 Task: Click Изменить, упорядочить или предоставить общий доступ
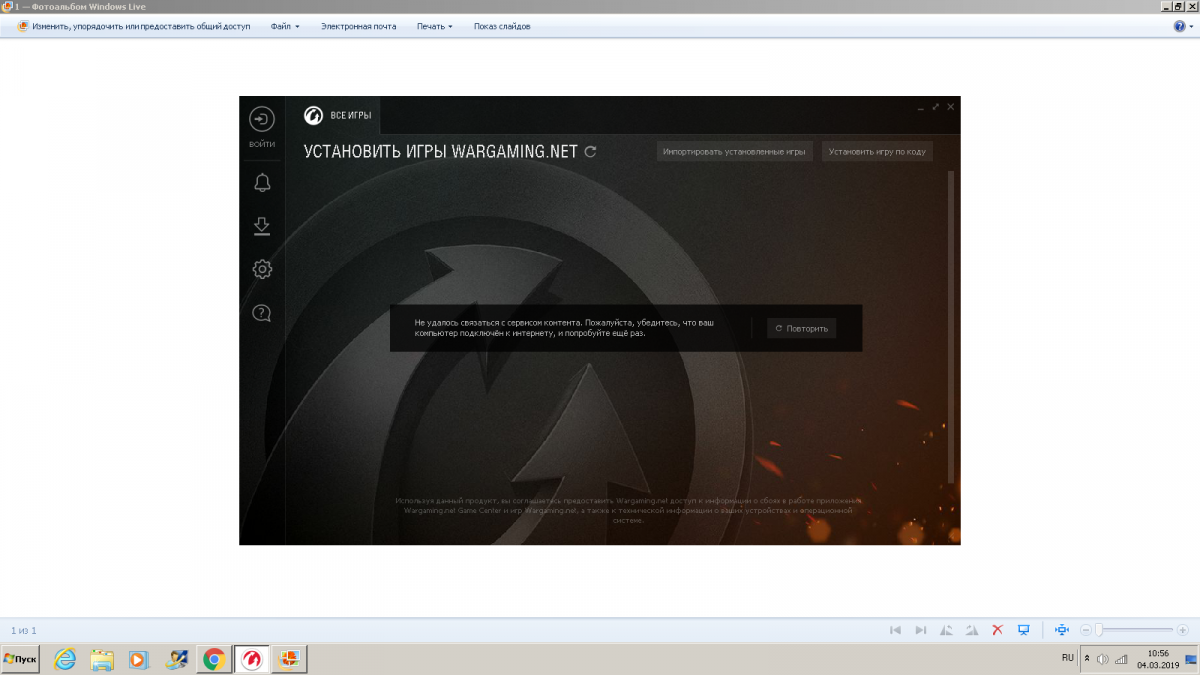(133, 27)
